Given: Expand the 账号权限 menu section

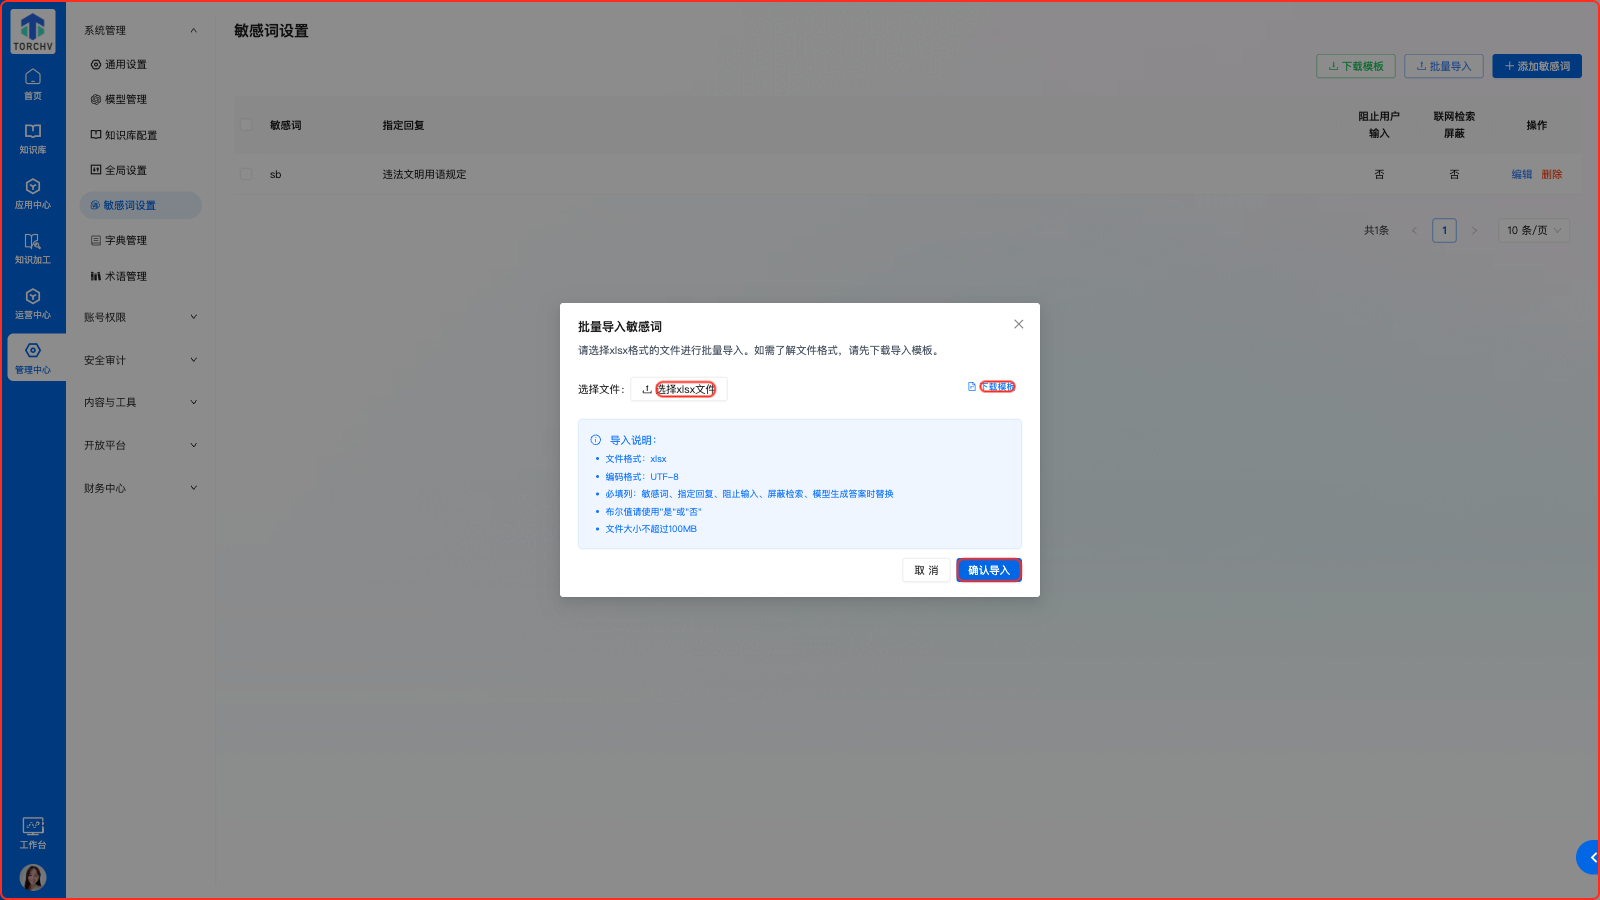Looking at the screenshot, I should pos(140,317).
